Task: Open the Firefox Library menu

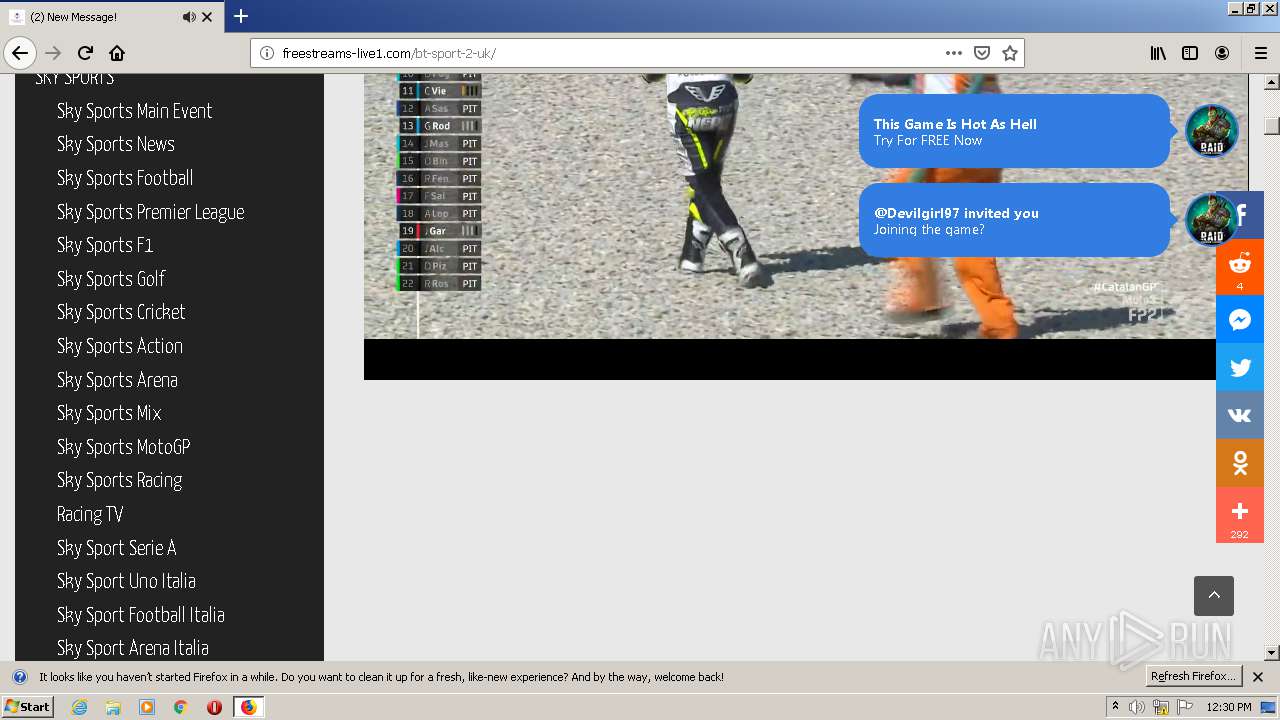Action: point(1158,53)
